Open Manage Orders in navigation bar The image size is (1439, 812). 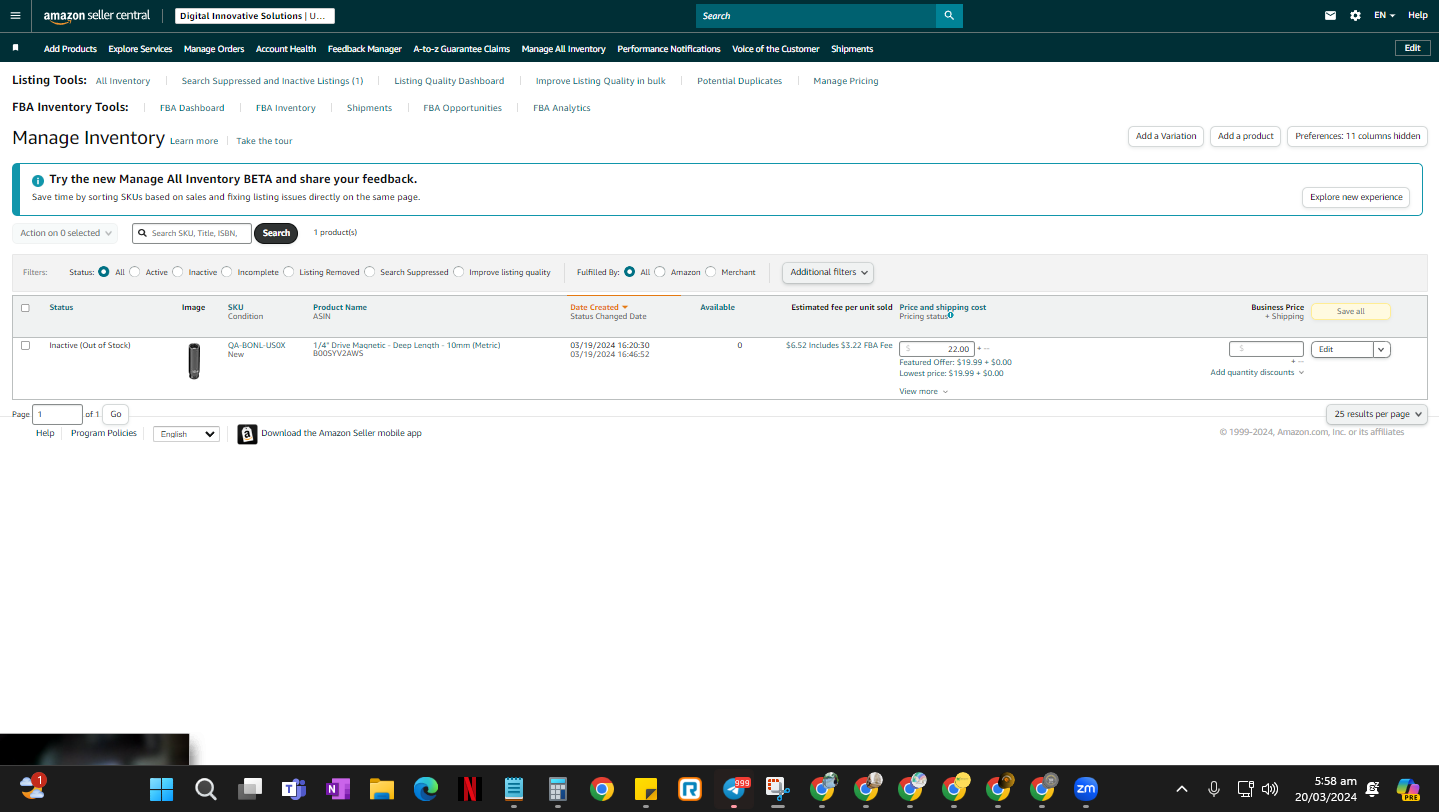point(214,49)
